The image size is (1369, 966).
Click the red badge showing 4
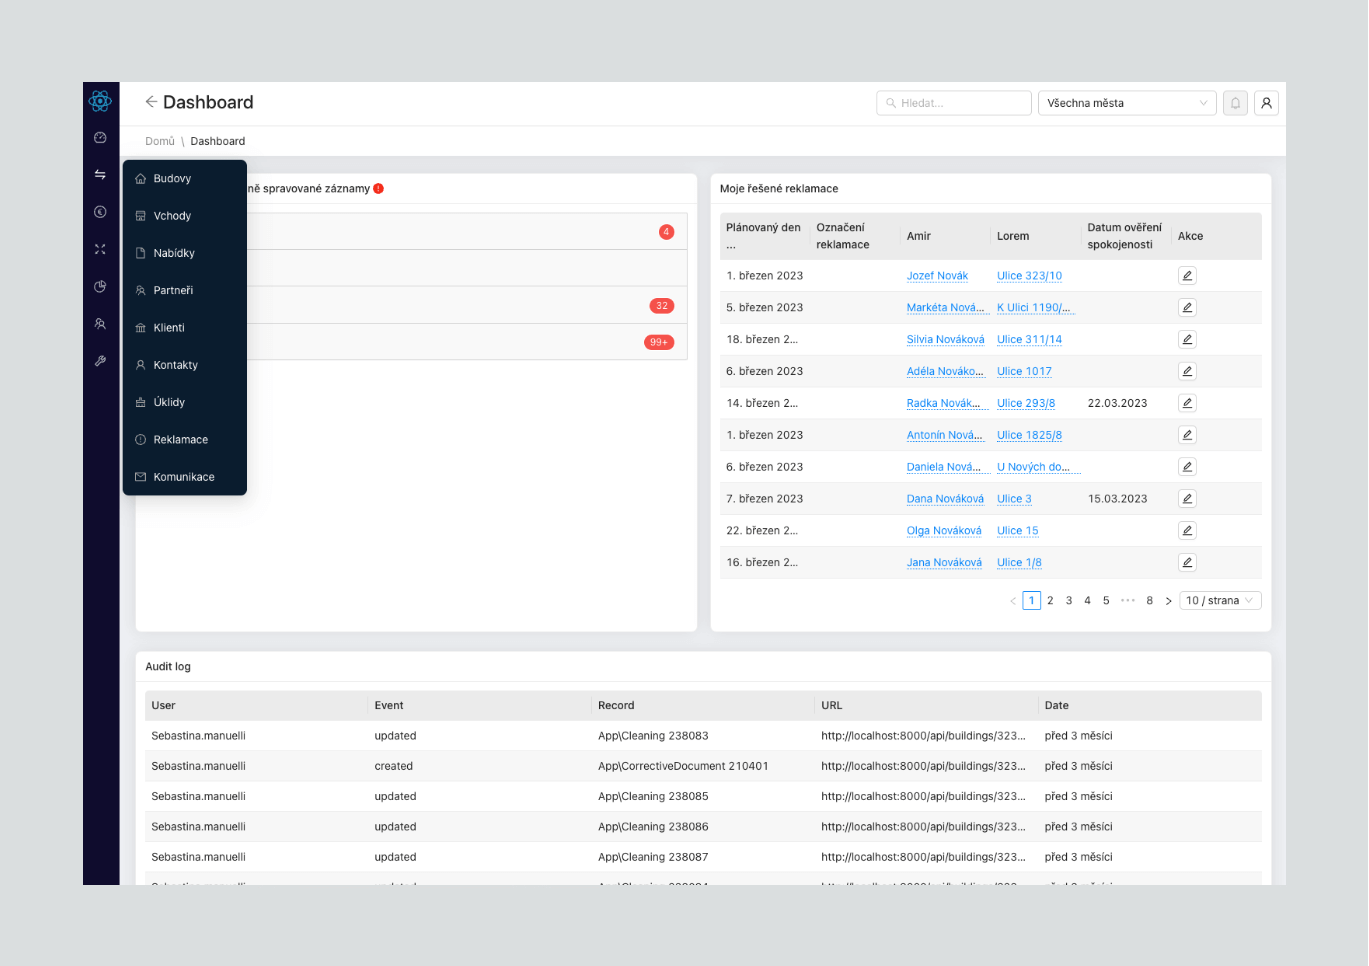tap(666, 232)
